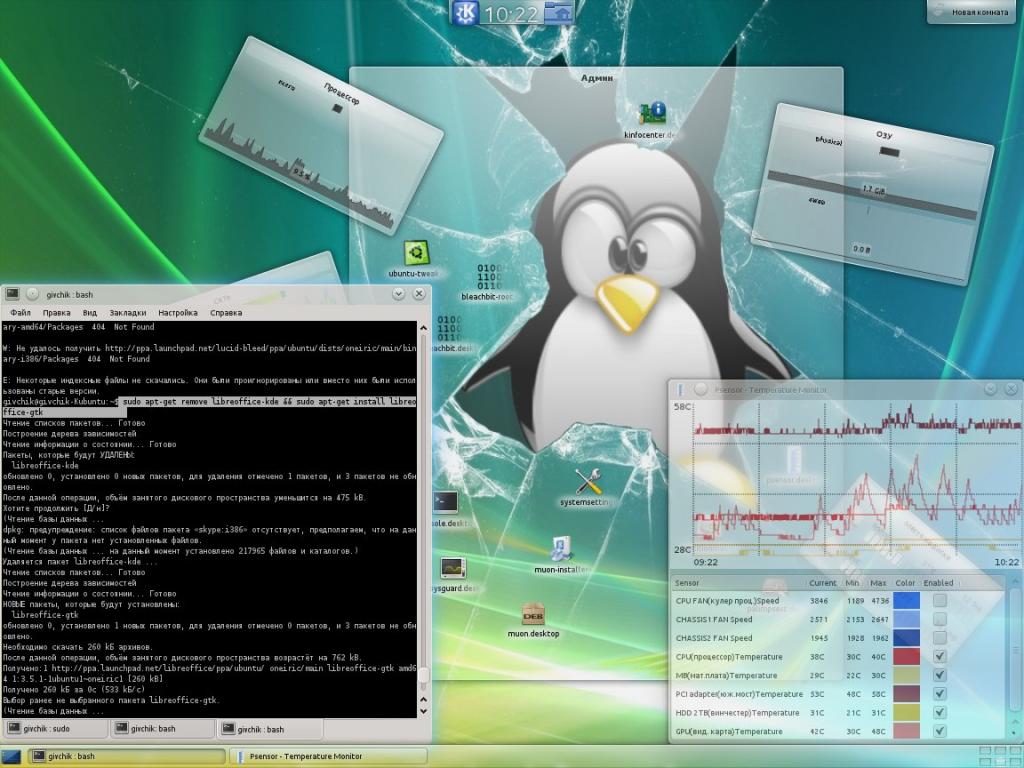Click the Enabled column header in Psensor
1024x768 pixels.
pos(938,583)
